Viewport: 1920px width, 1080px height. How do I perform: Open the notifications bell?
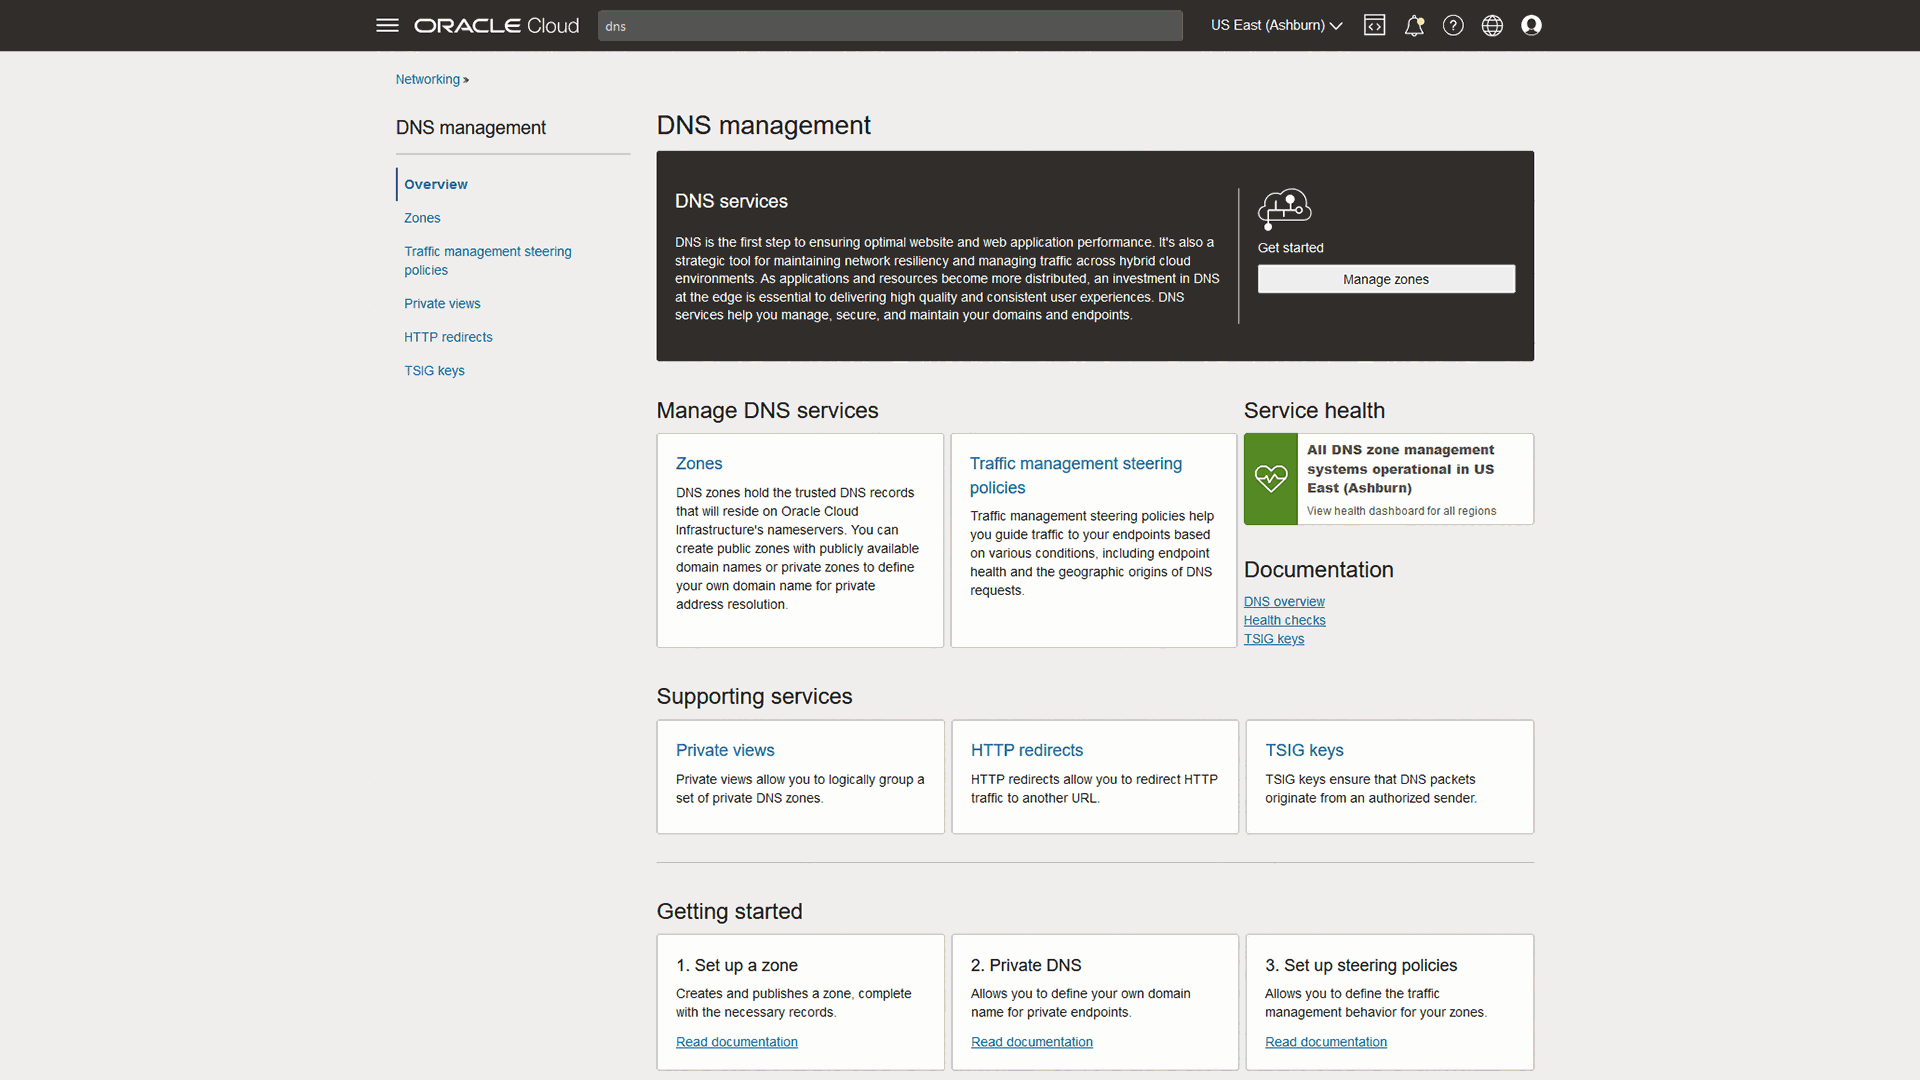(1413, 25)
